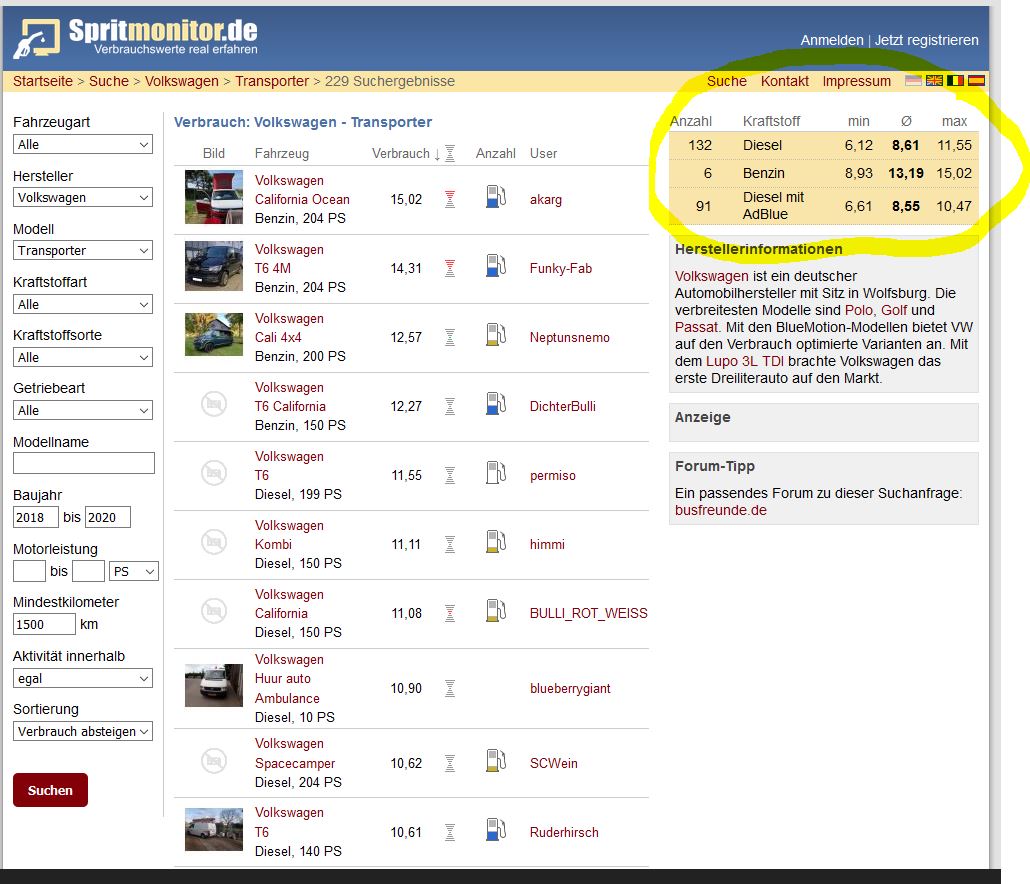This screenshot has width=1030, height=884.
Task: Open the Fahrzeugart dropdown
Action: [83, 145]
